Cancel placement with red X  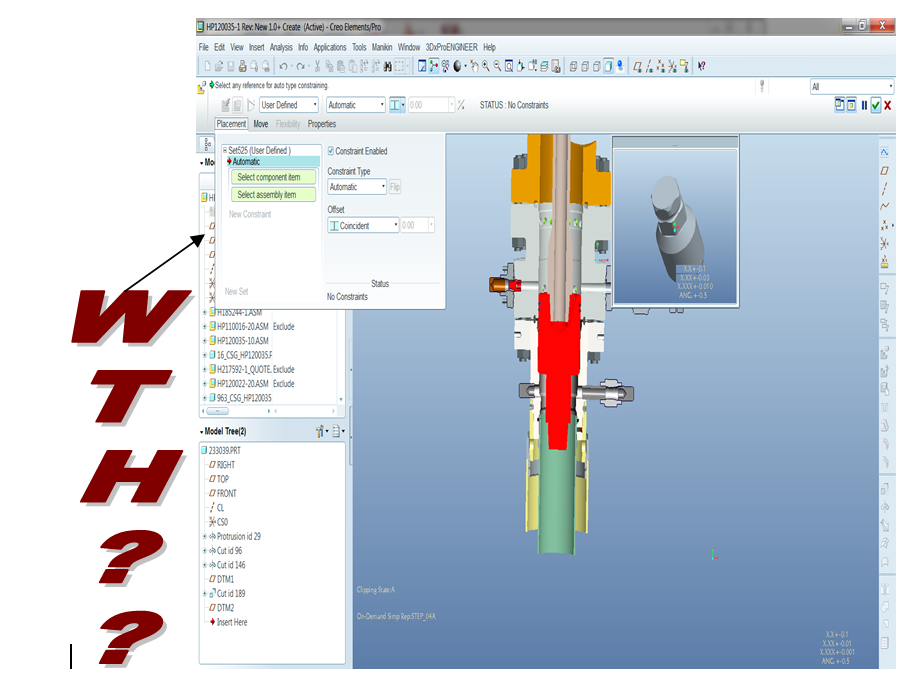(x=887, y=105)
